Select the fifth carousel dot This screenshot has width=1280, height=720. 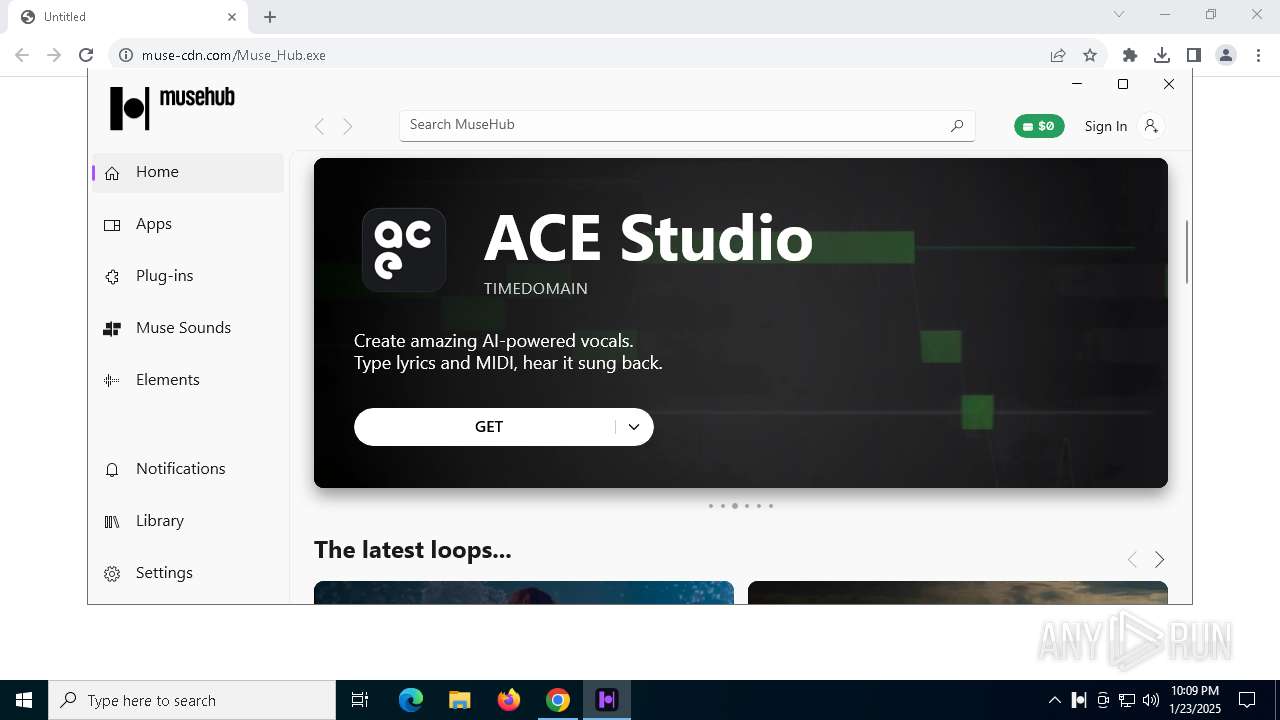pyautogui.click(x=759, y=506)
